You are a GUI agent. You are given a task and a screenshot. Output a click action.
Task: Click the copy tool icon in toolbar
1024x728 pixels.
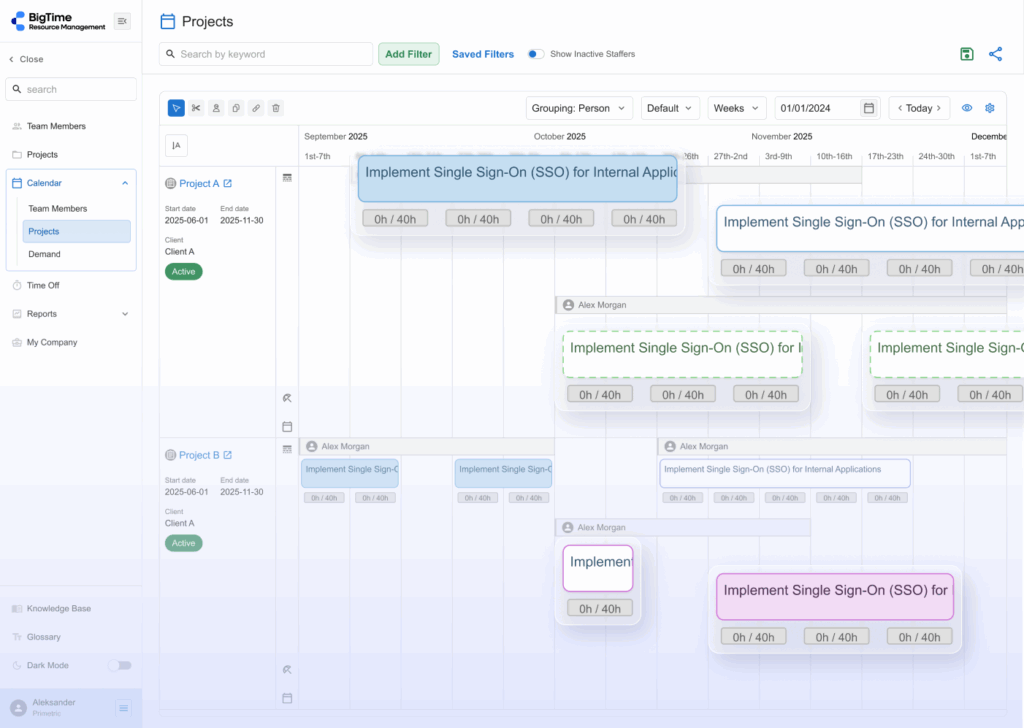(236, 108)
